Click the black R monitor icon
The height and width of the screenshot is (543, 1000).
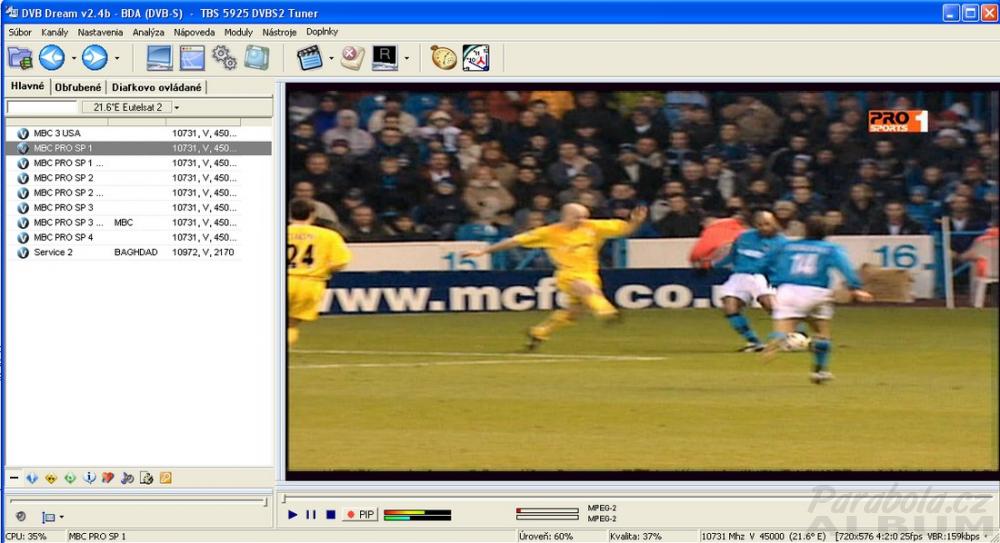pyautogui.click(x=385, y=58)
